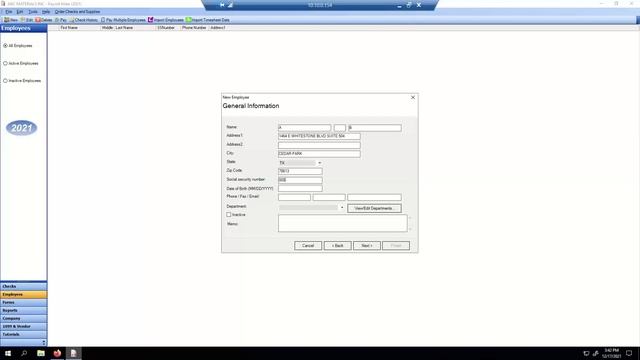
Task: Click the Zip Code input field
Action: click(300, 171)
